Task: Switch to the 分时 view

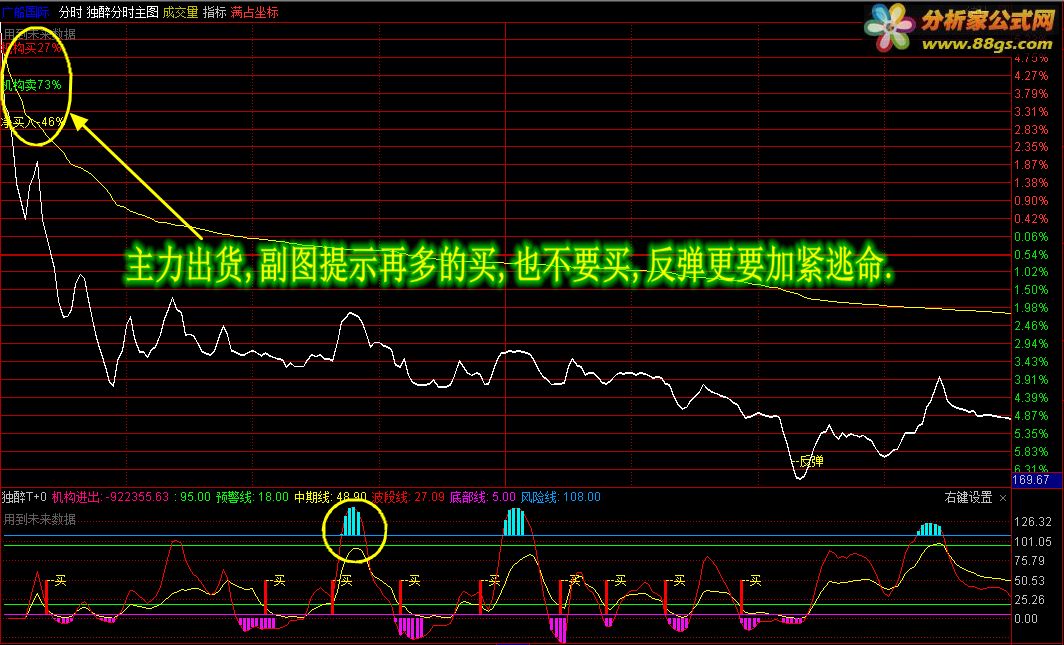Action: 70,12
